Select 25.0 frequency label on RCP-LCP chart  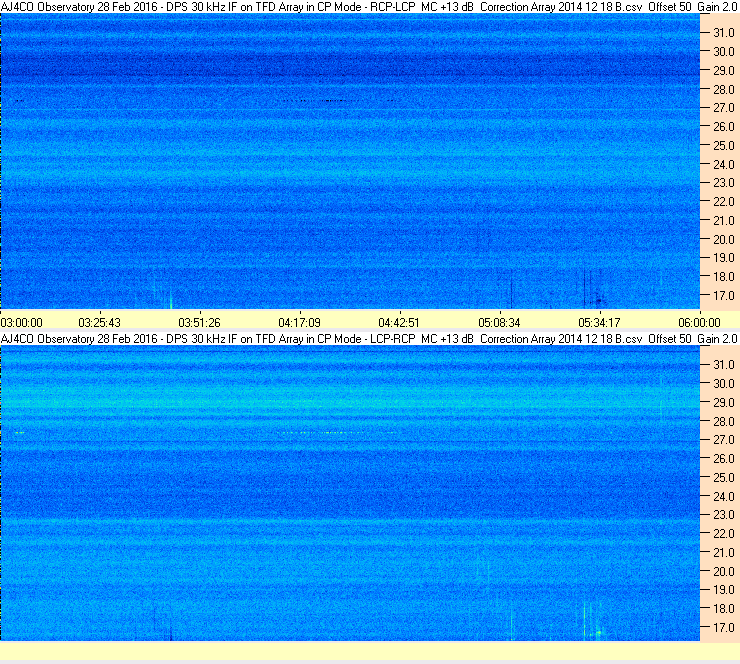click(x=724, y=146)
